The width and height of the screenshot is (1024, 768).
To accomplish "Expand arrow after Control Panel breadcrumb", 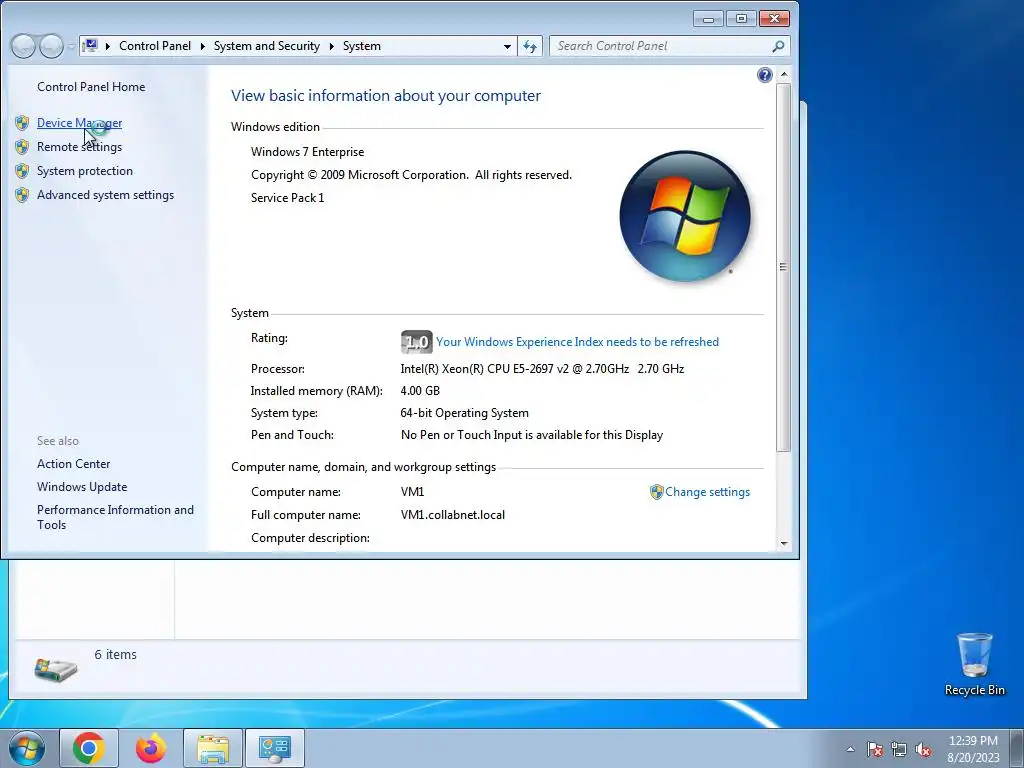I will (x=202, y=46).
